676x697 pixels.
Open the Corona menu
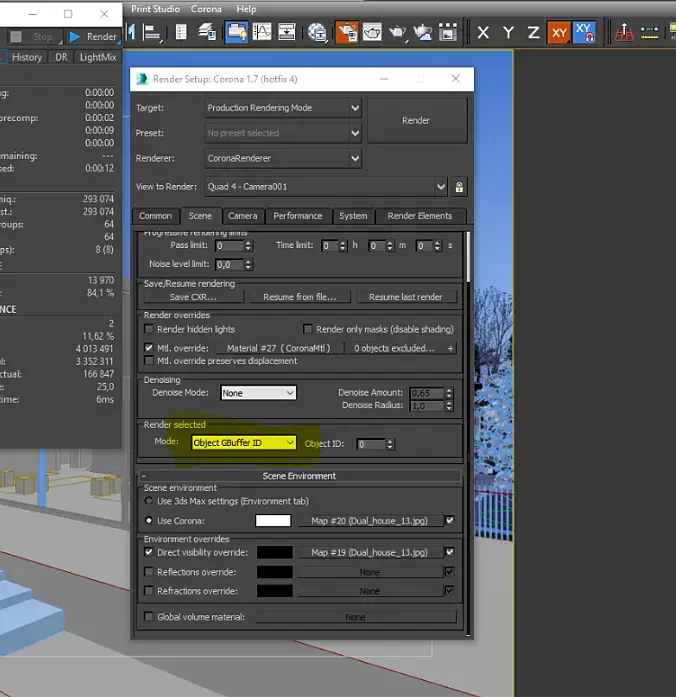207,9
